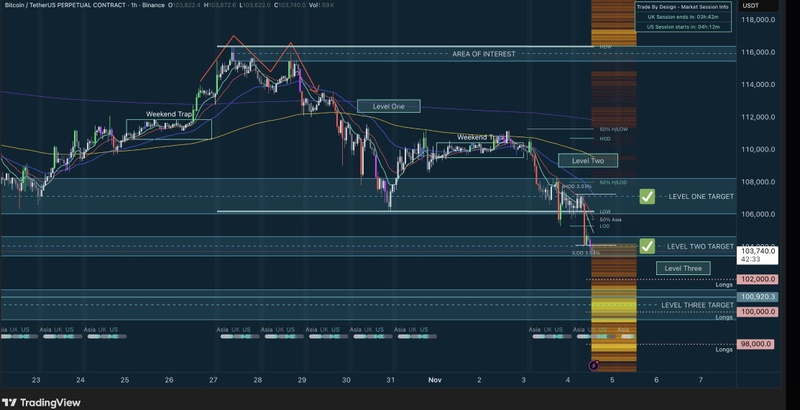Screen dimensions: 800x410
Task: Select the Level One label box
Action: pyautogui.click(x=389, y=106)
